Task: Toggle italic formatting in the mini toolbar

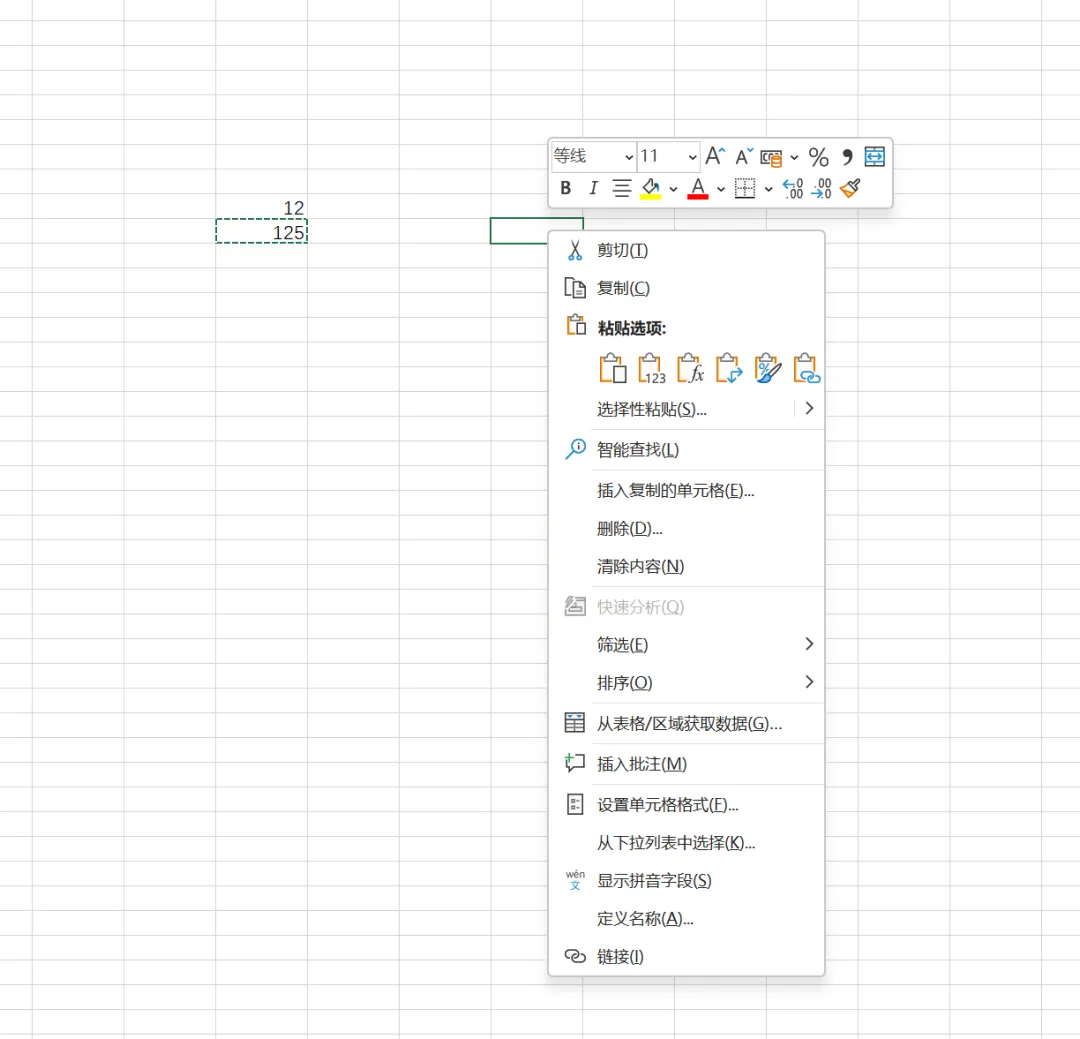Action: [593, 188]
